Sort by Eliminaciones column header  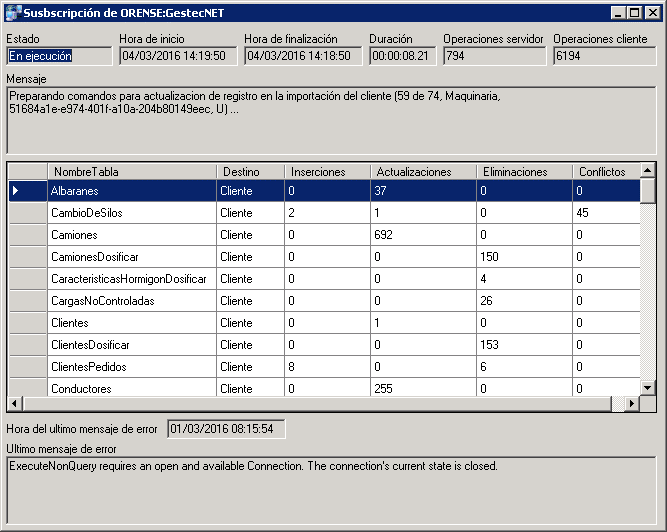(x=524, y=172)
